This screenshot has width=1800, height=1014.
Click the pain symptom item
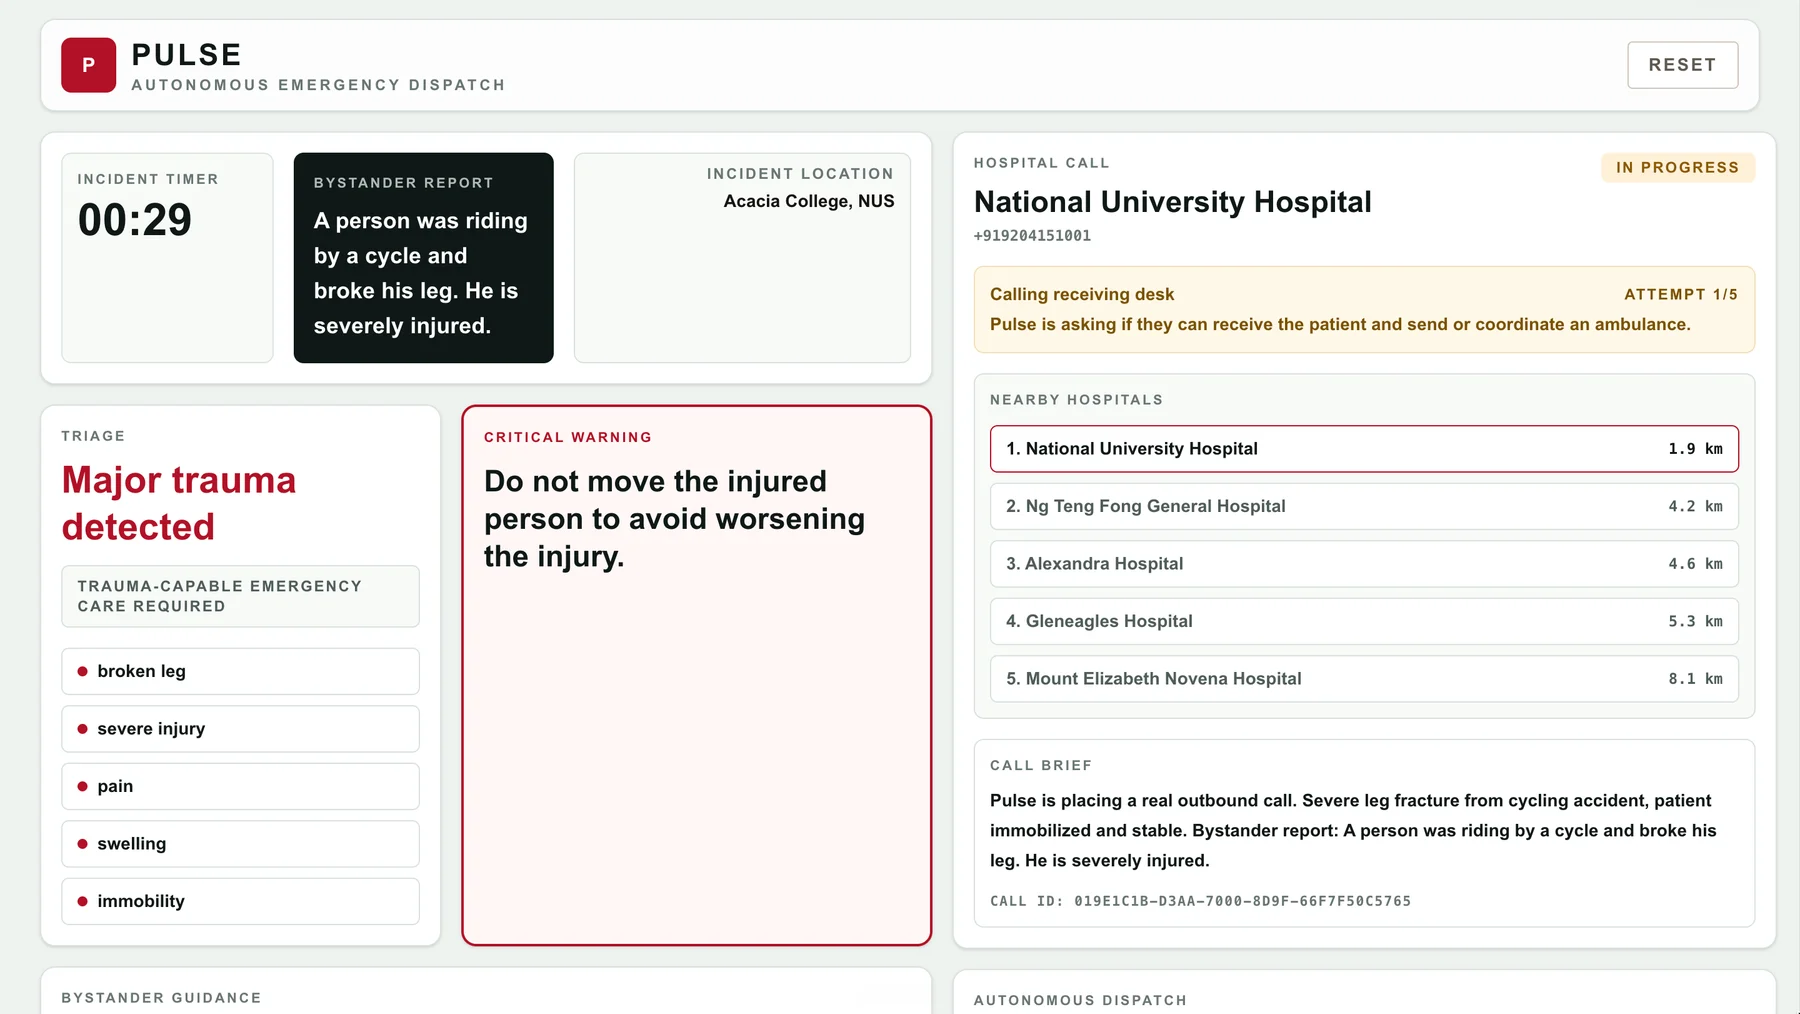tap(240, 786)
